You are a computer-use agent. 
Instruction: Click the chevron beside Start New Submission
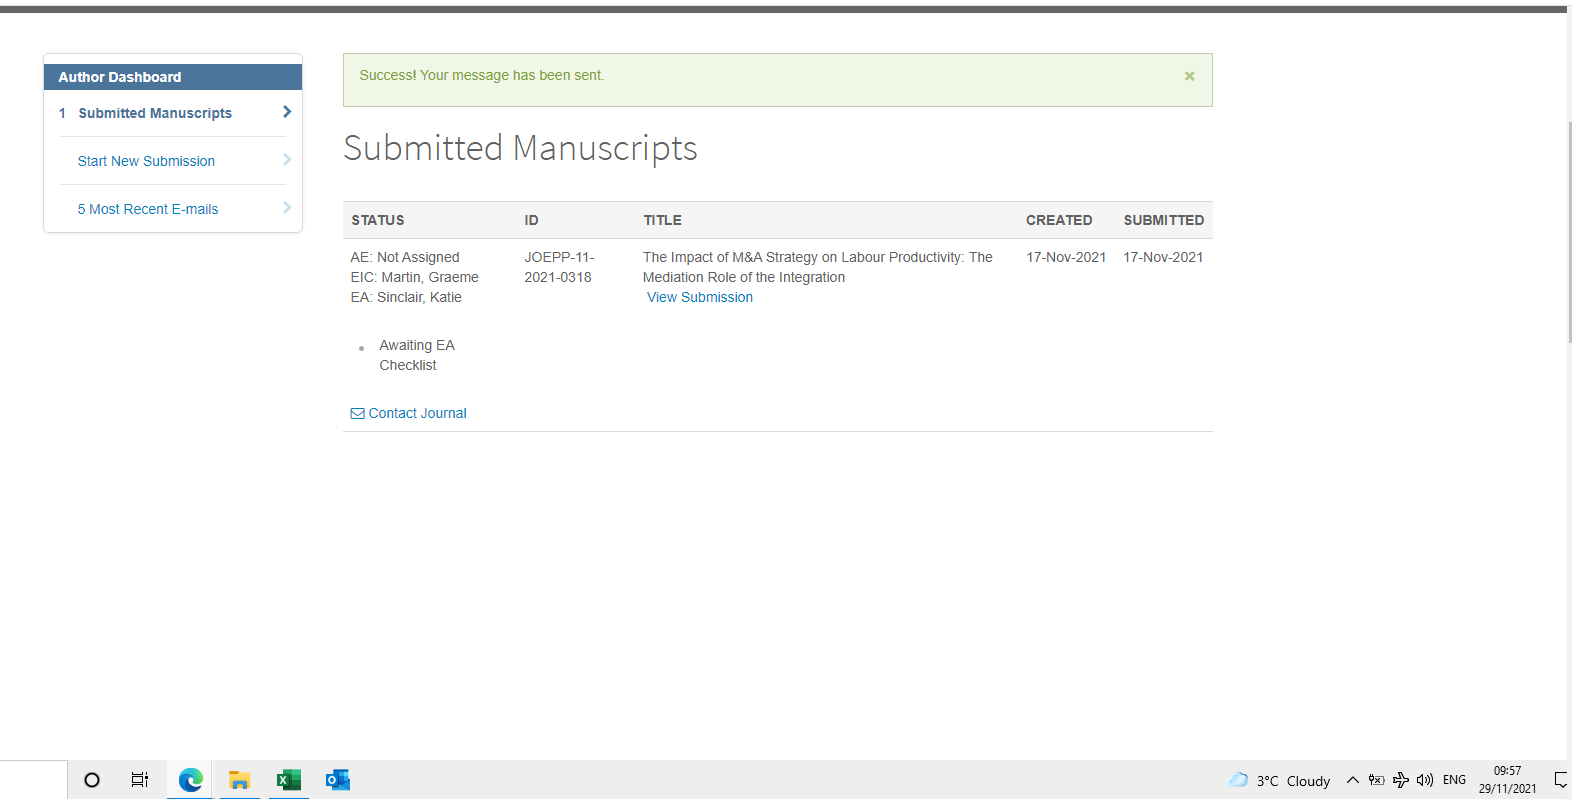[287, 160]
